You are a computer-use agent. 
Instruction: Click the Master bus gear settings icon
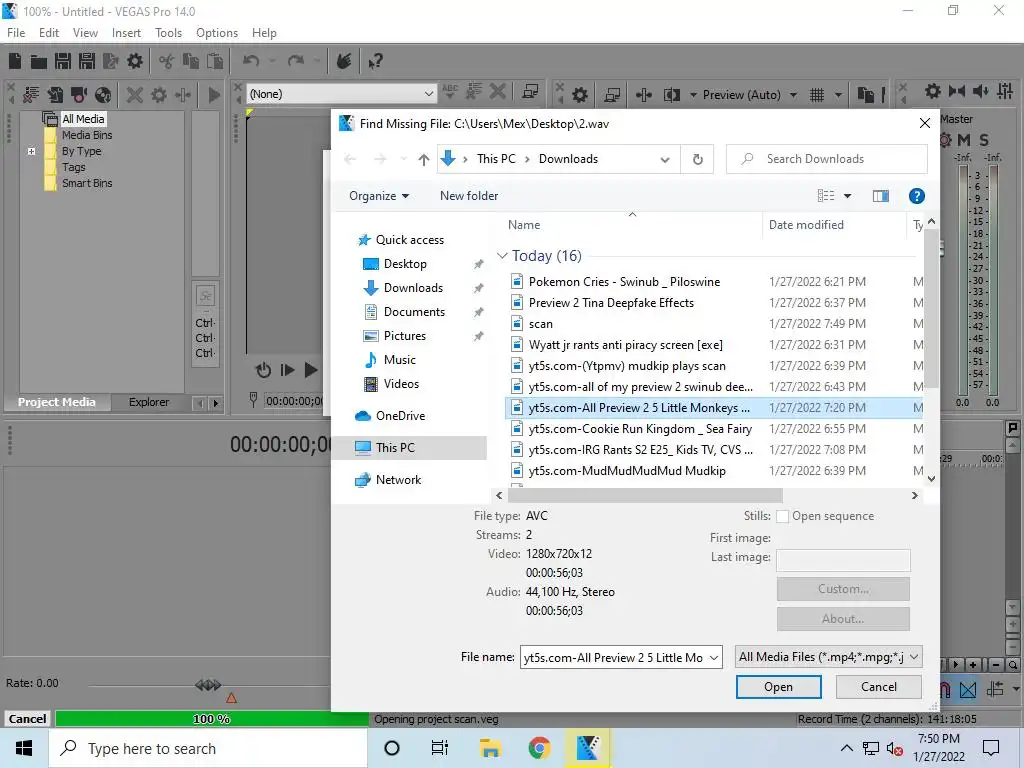click(x=933, y=91)
